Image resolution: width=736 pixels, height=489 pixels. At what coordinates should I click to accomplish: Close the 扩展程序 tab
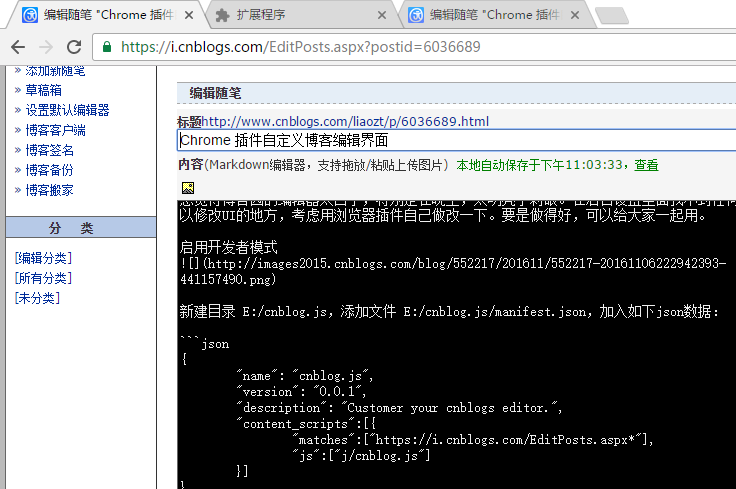[382, 15]
